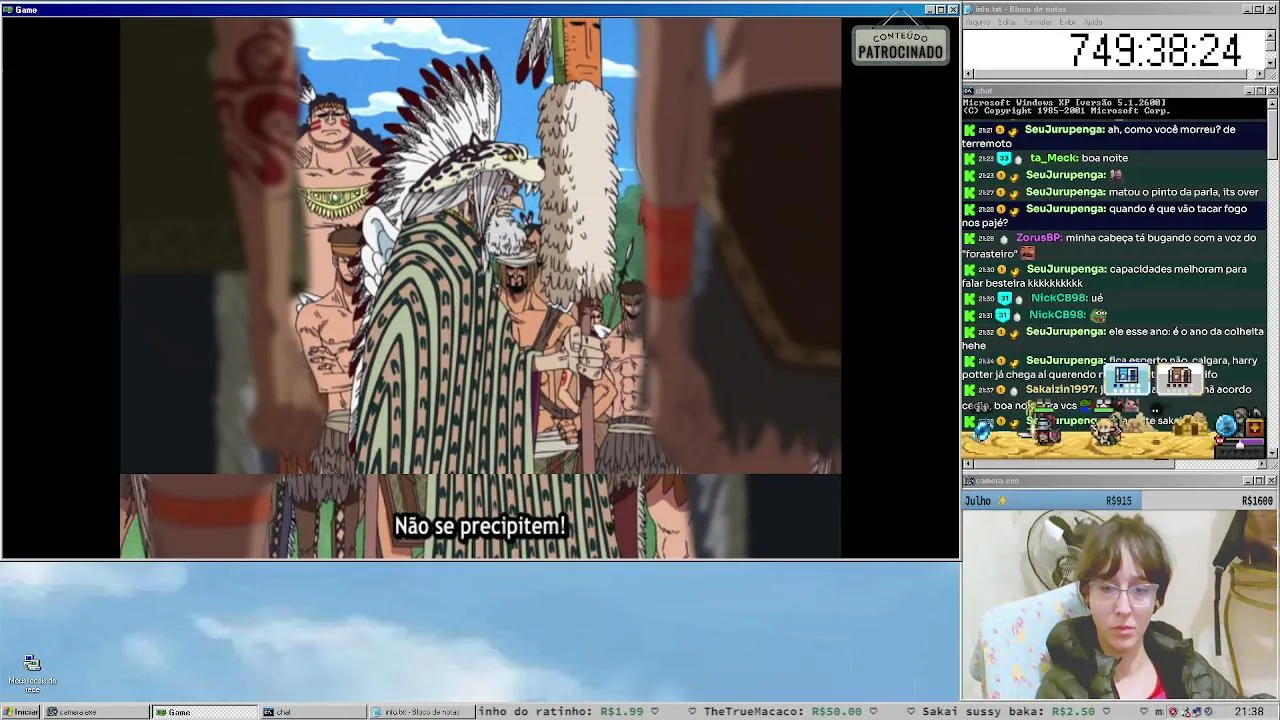Click the subtitle 'Não se precipitem!'

coord(480,526)
